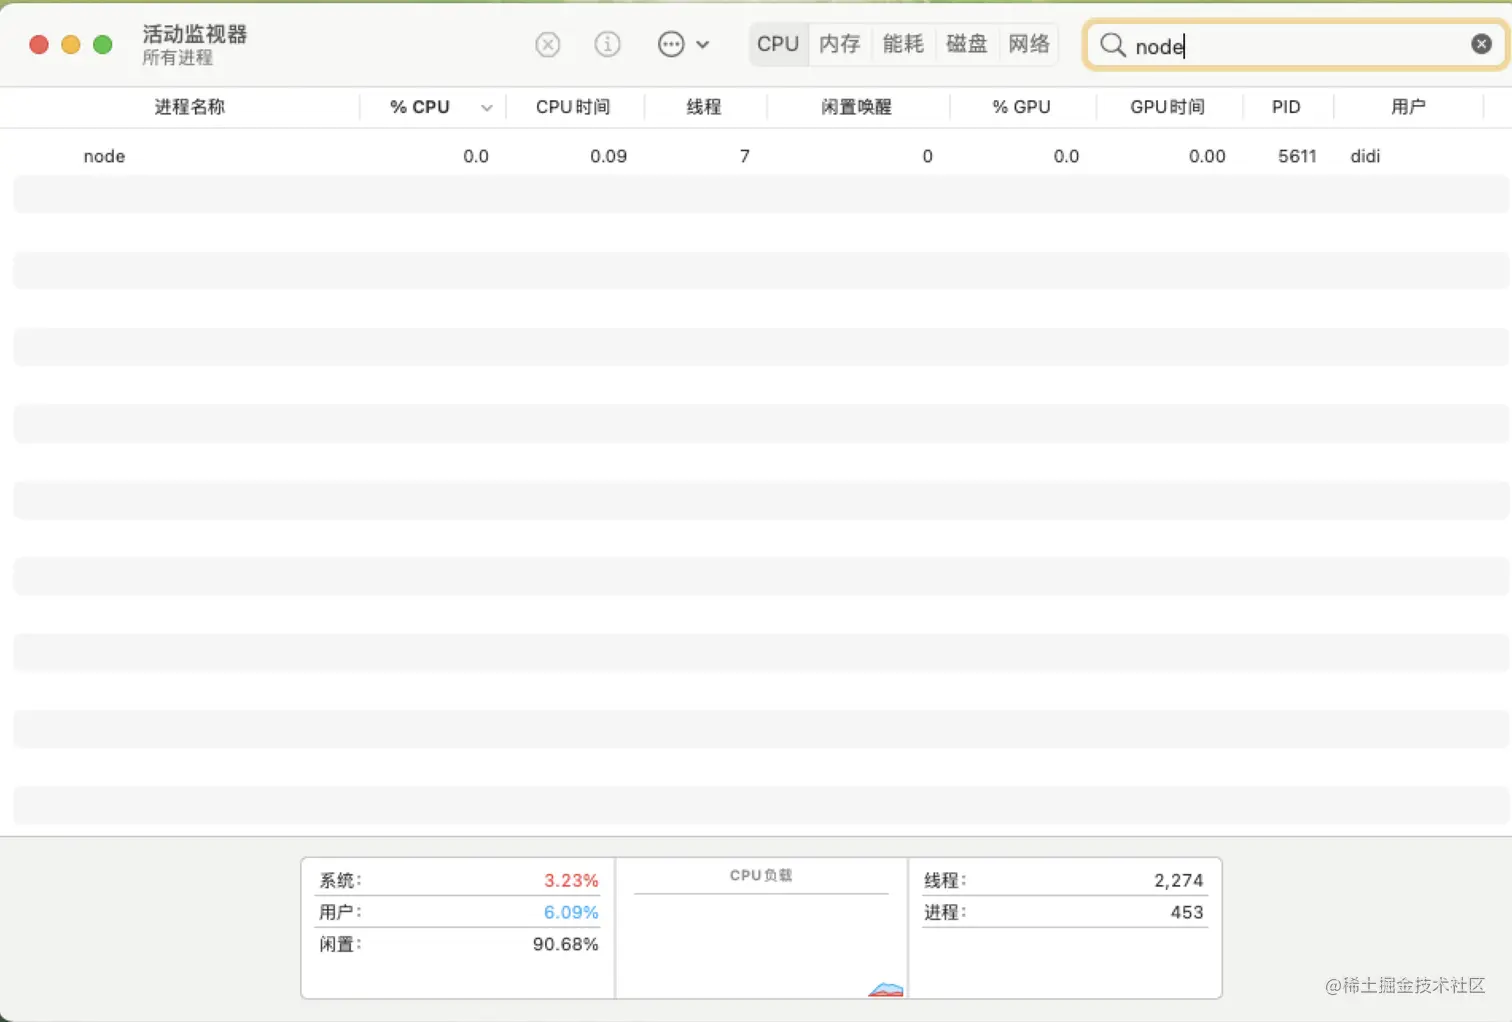Sort by the PID column header
The height and width of the screenshot is (1022, 1512).
pyautogui.click(x=1286, y=107)
